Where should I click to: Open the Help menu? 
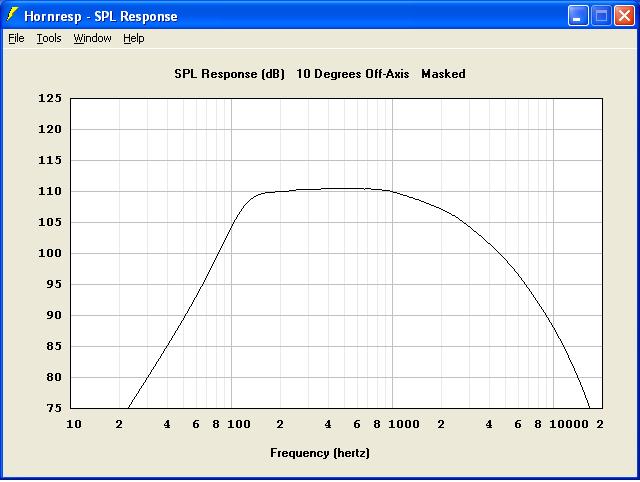[x=134, y=38]
